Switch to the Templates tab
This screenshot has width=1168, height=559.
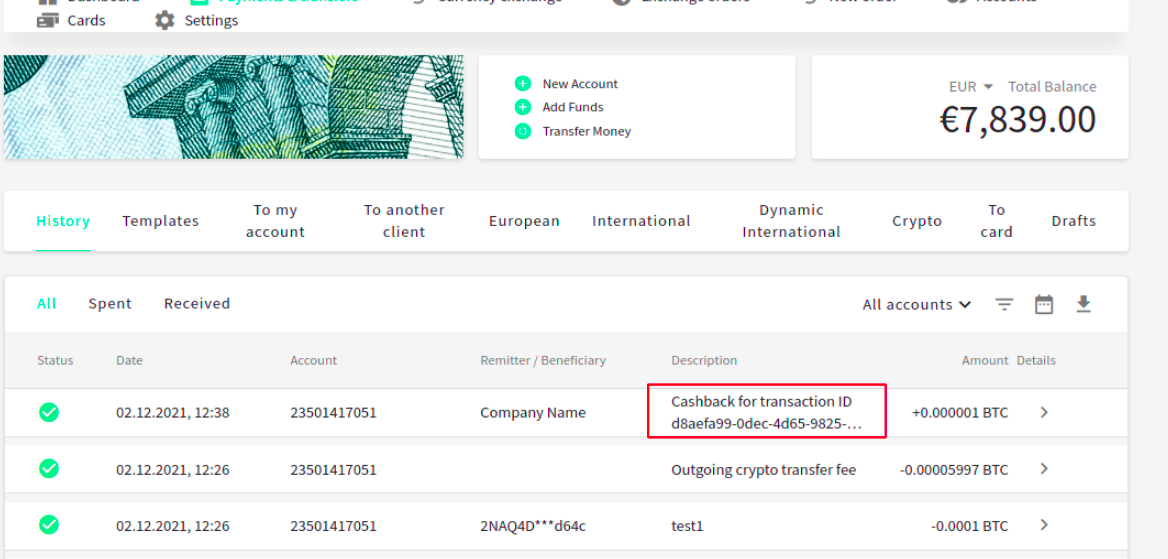tap(160, 221)
